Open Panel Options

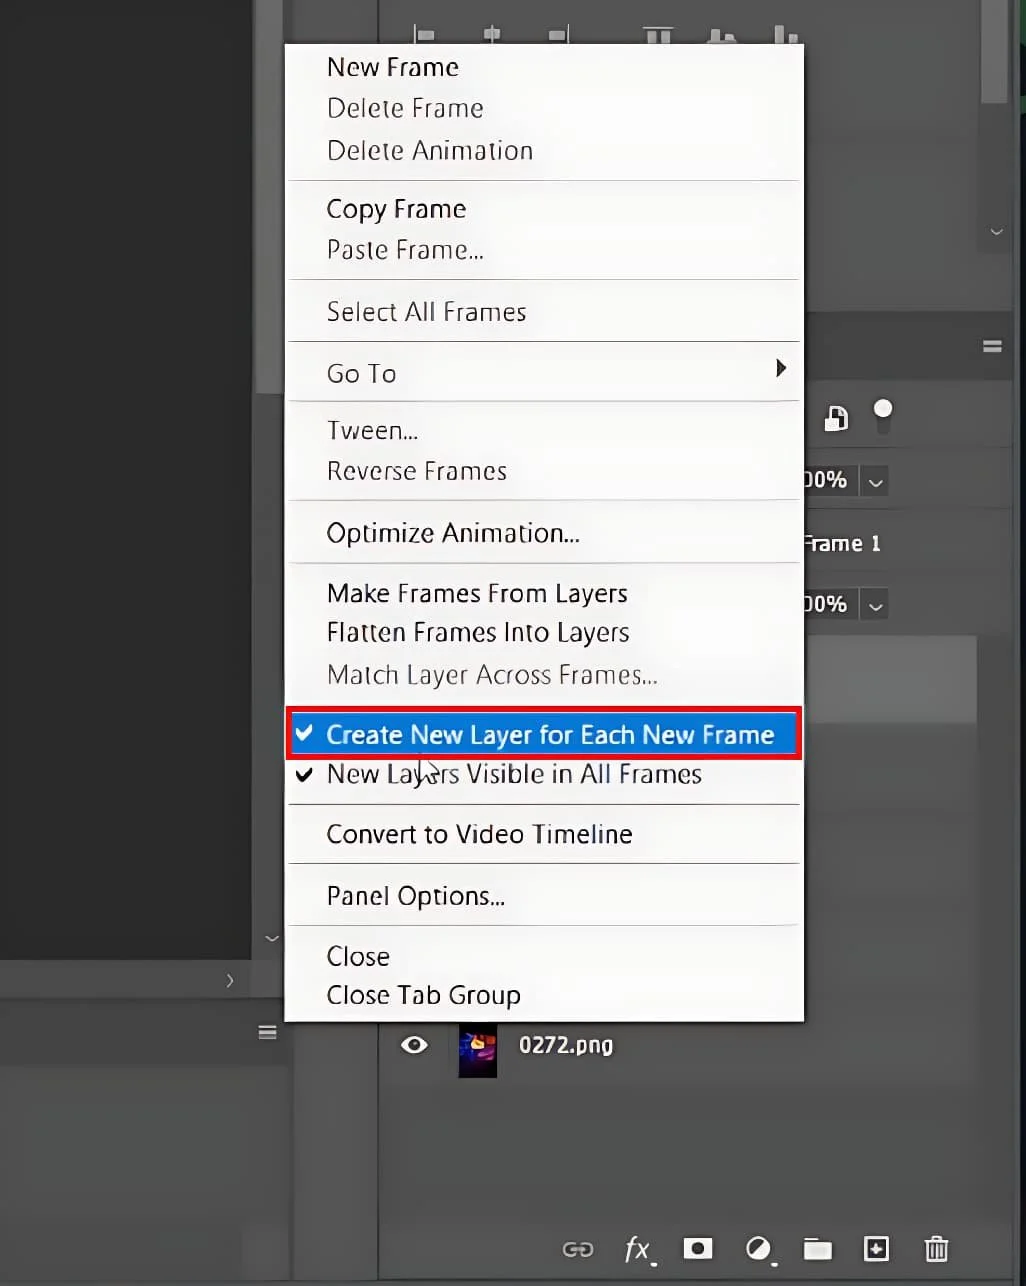[416, 895]
